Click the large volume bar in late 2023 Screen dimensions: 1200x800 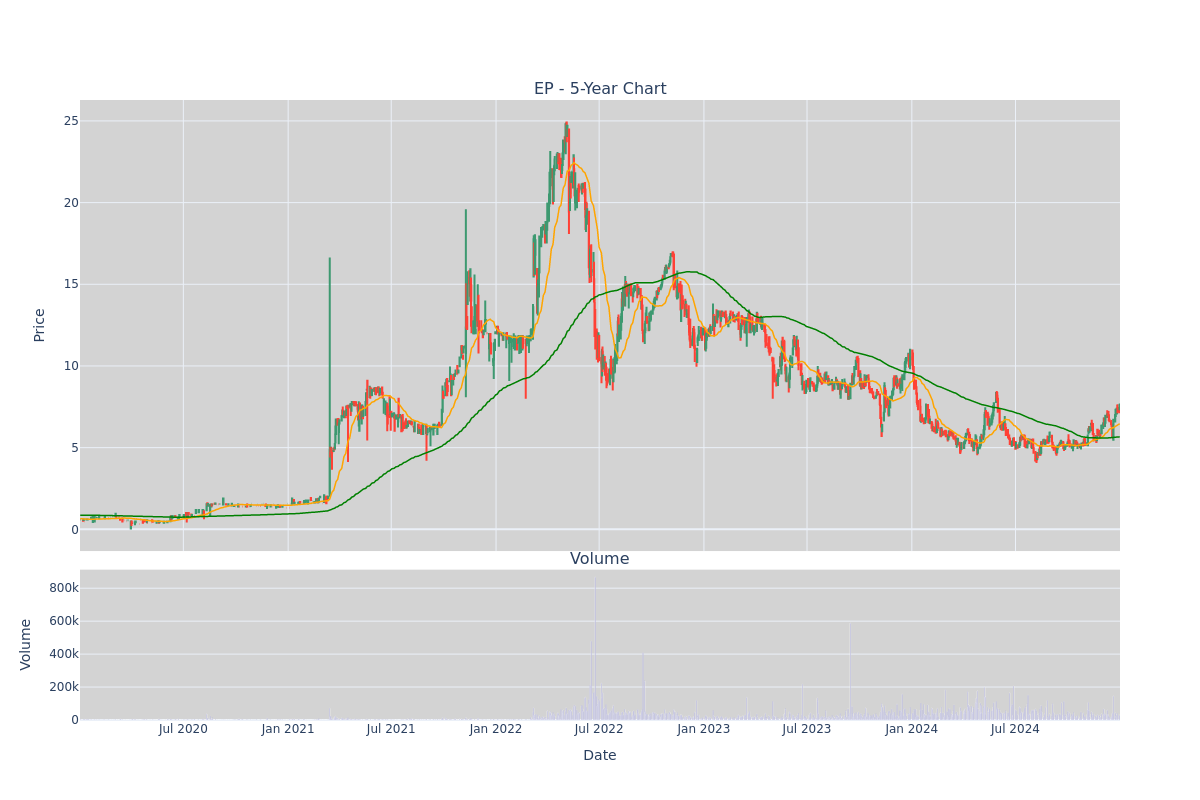pos(850,672)
